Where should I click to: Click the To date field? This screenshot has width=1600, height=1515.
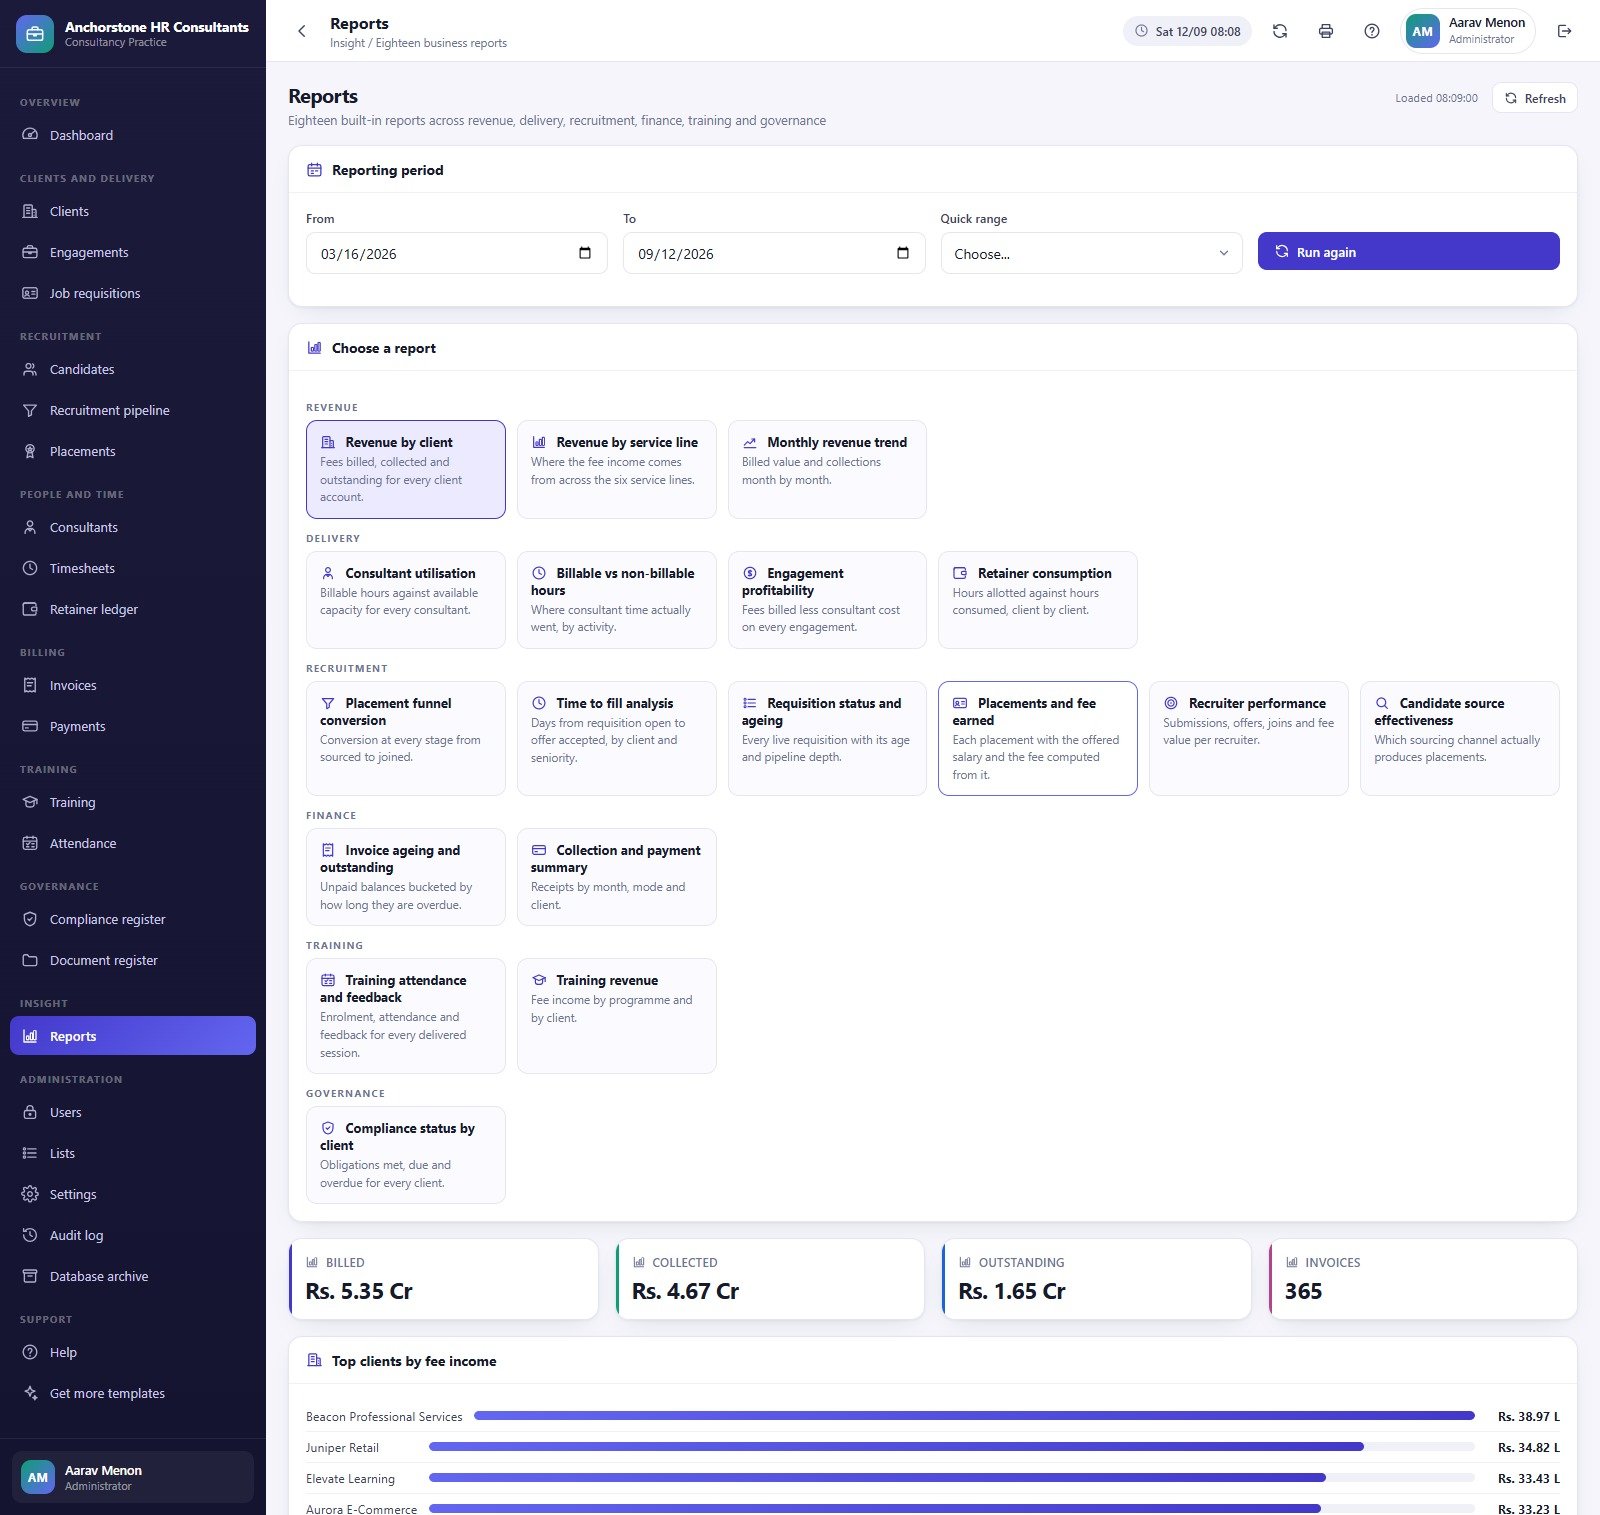774,253
